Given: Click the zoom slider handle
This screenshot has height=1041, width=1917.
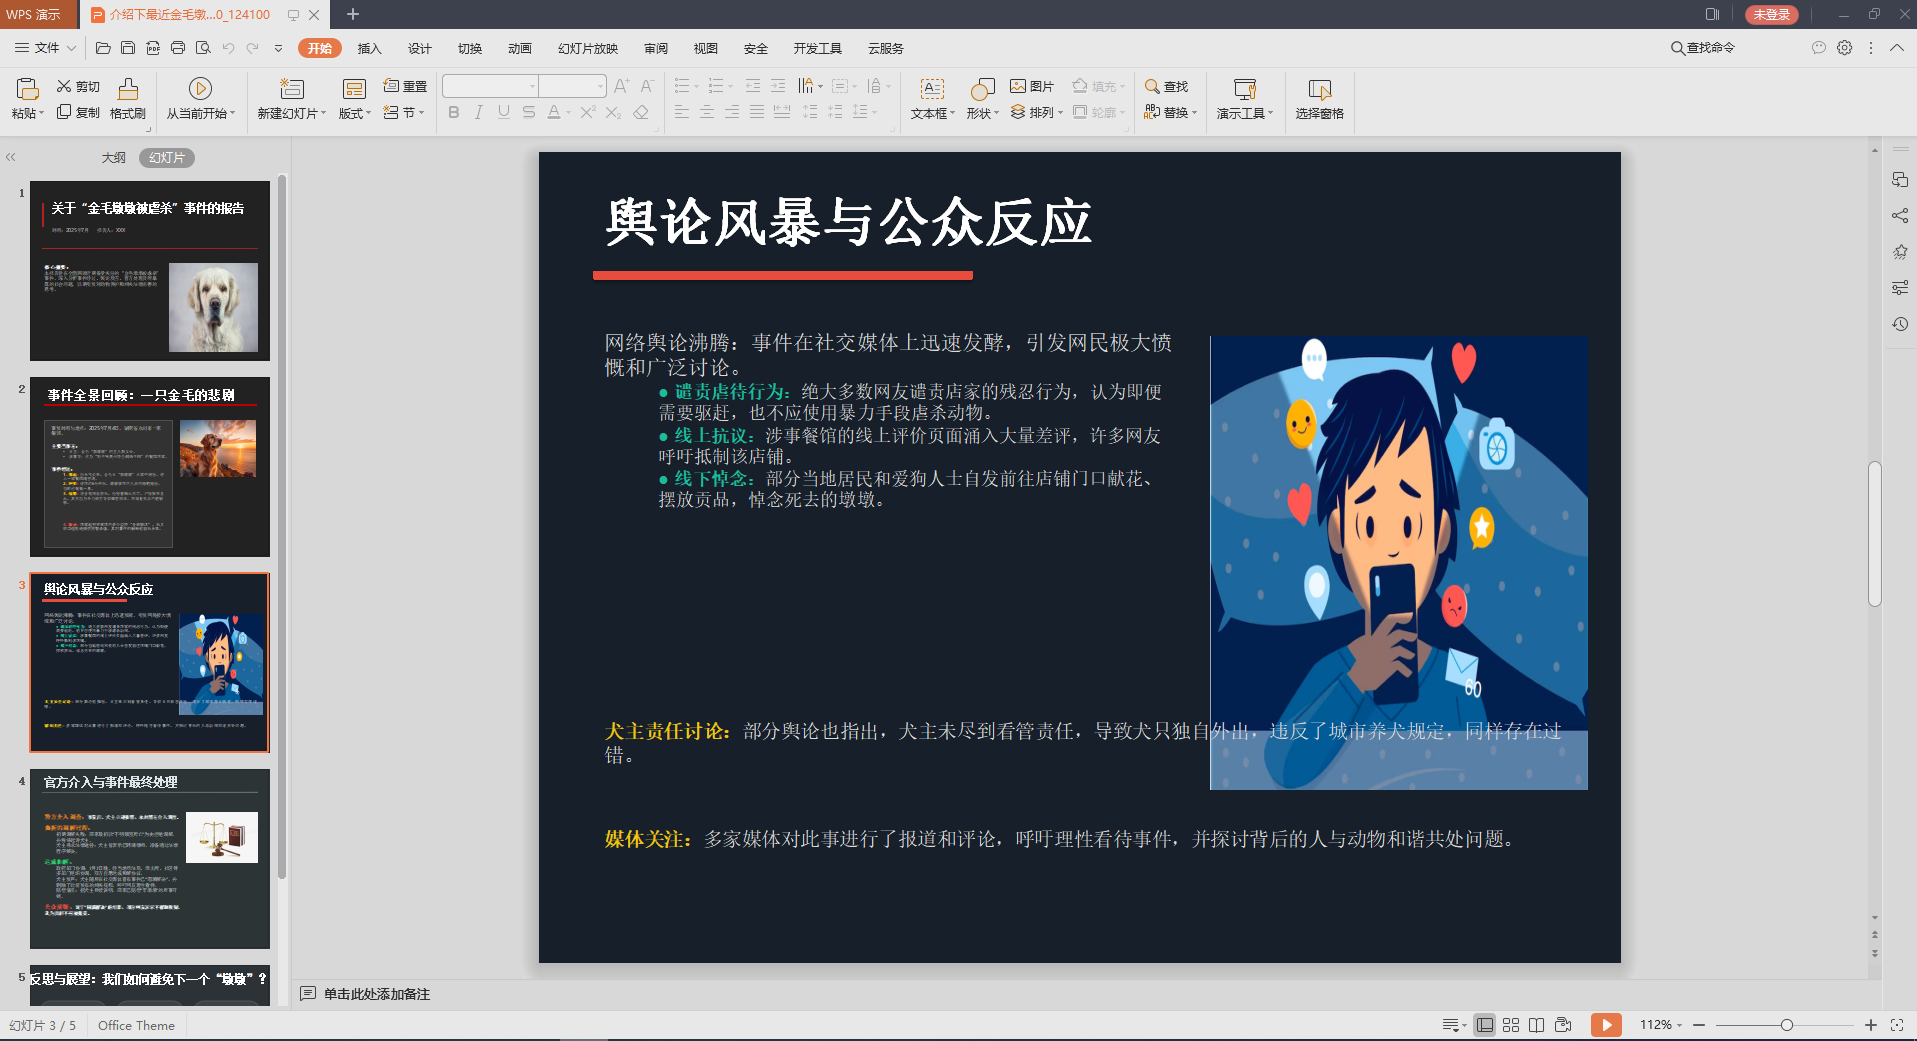Looking at the screenshot, I should [x=1787, y=1025].
